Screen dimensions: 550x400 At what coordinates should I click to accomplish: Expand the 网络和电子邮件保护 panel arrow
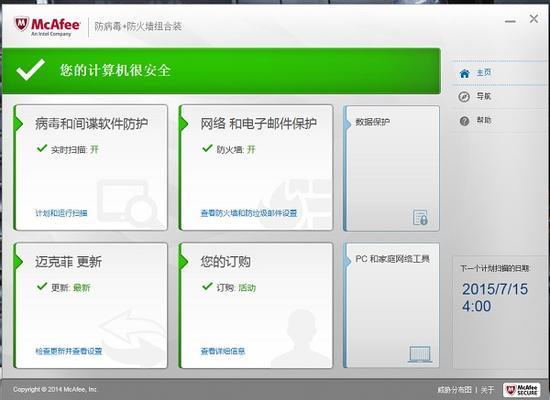click(x=184, y=124)
